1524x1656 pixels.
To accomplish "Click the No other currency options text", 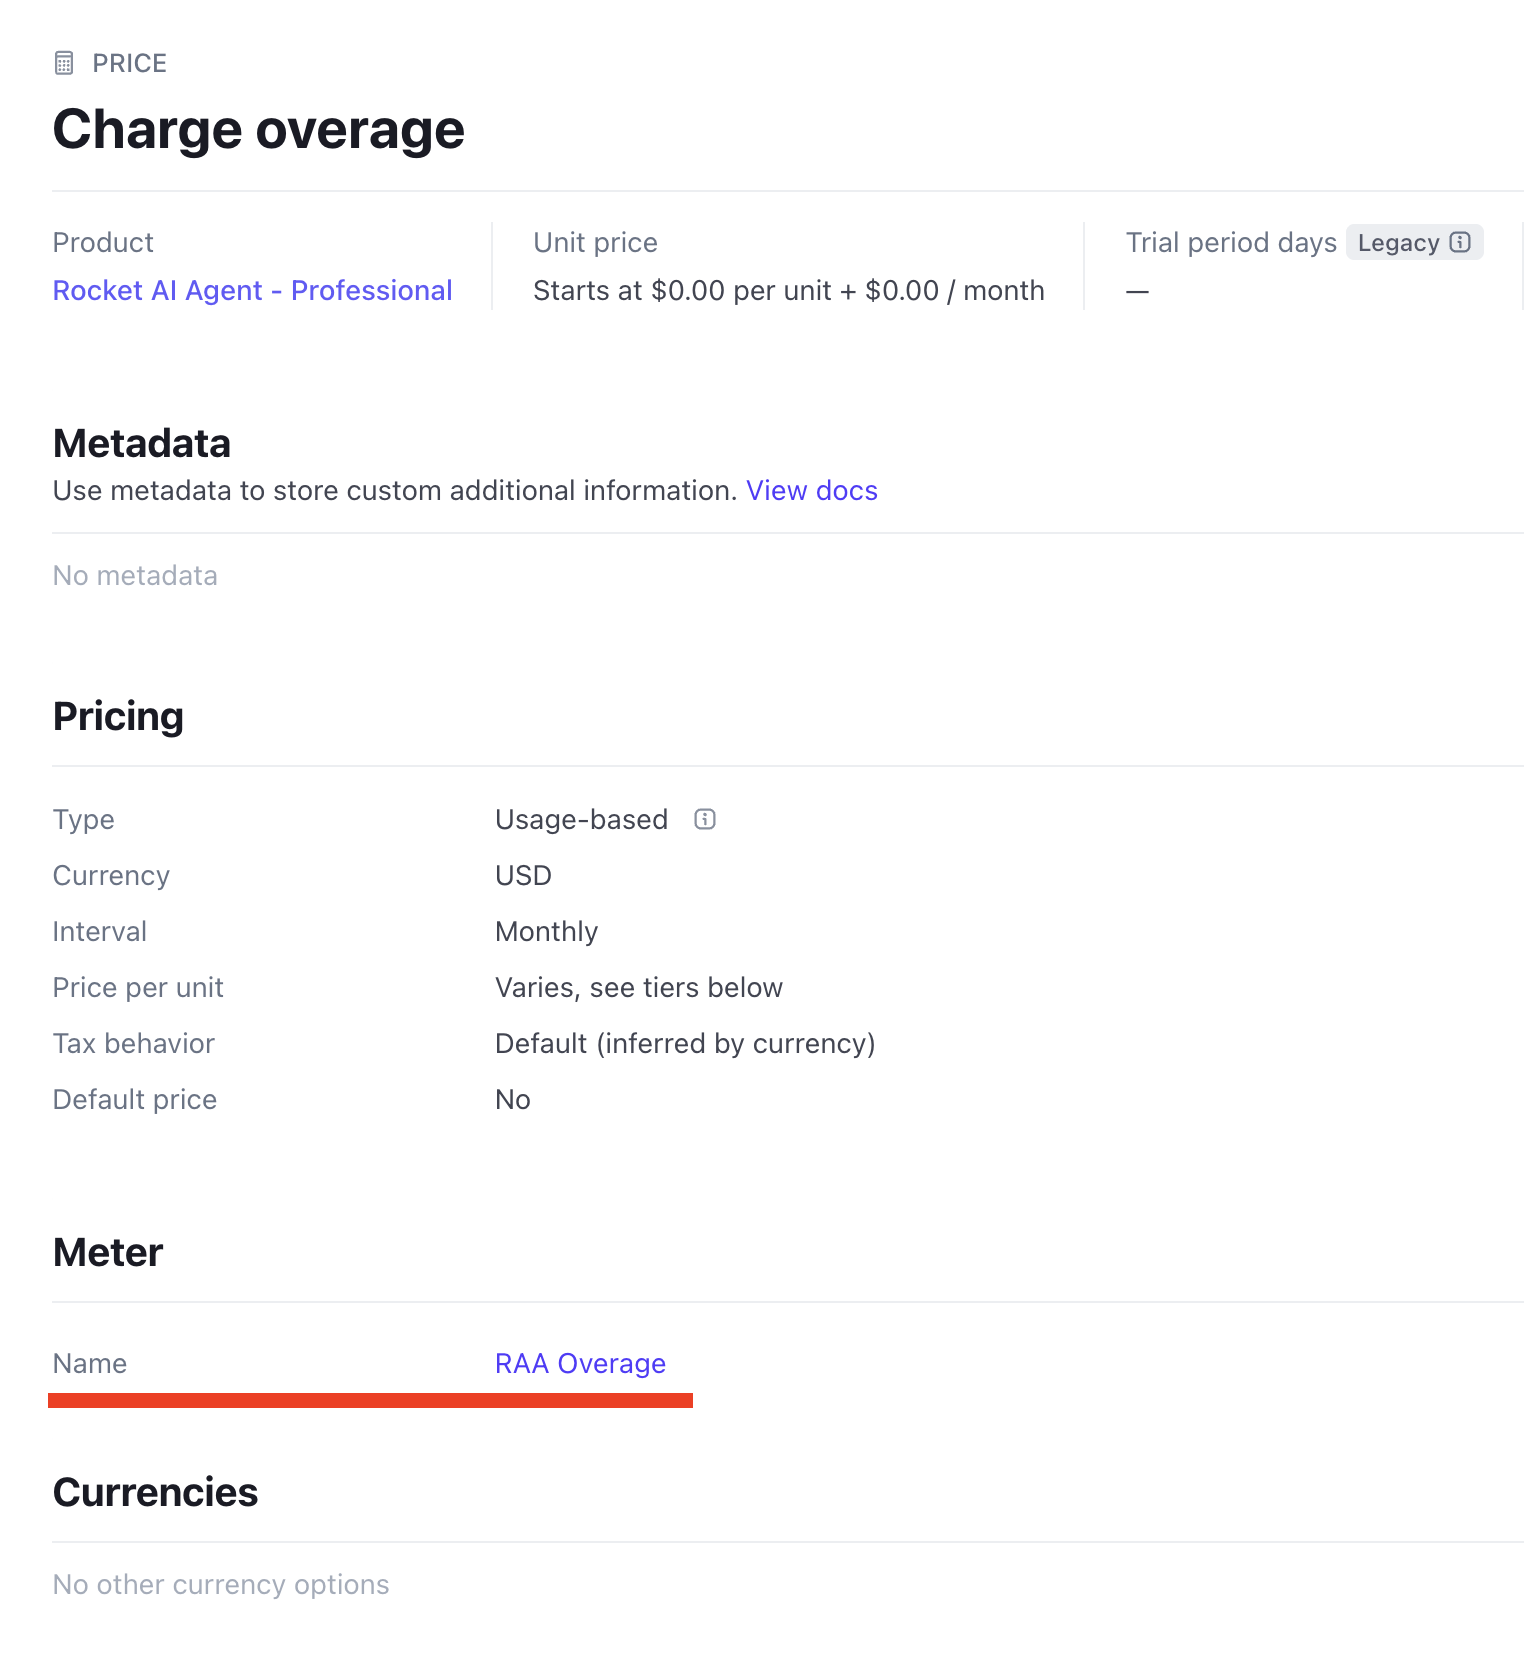I will tap(221, 1584).
